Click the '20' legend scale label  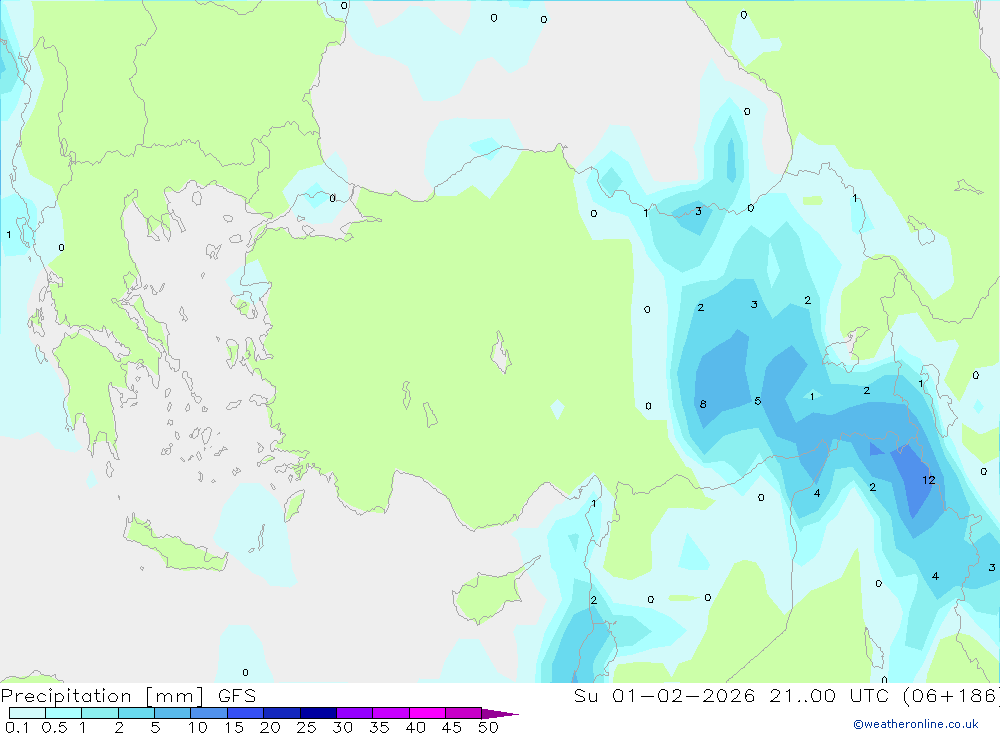tap(270, 727)
